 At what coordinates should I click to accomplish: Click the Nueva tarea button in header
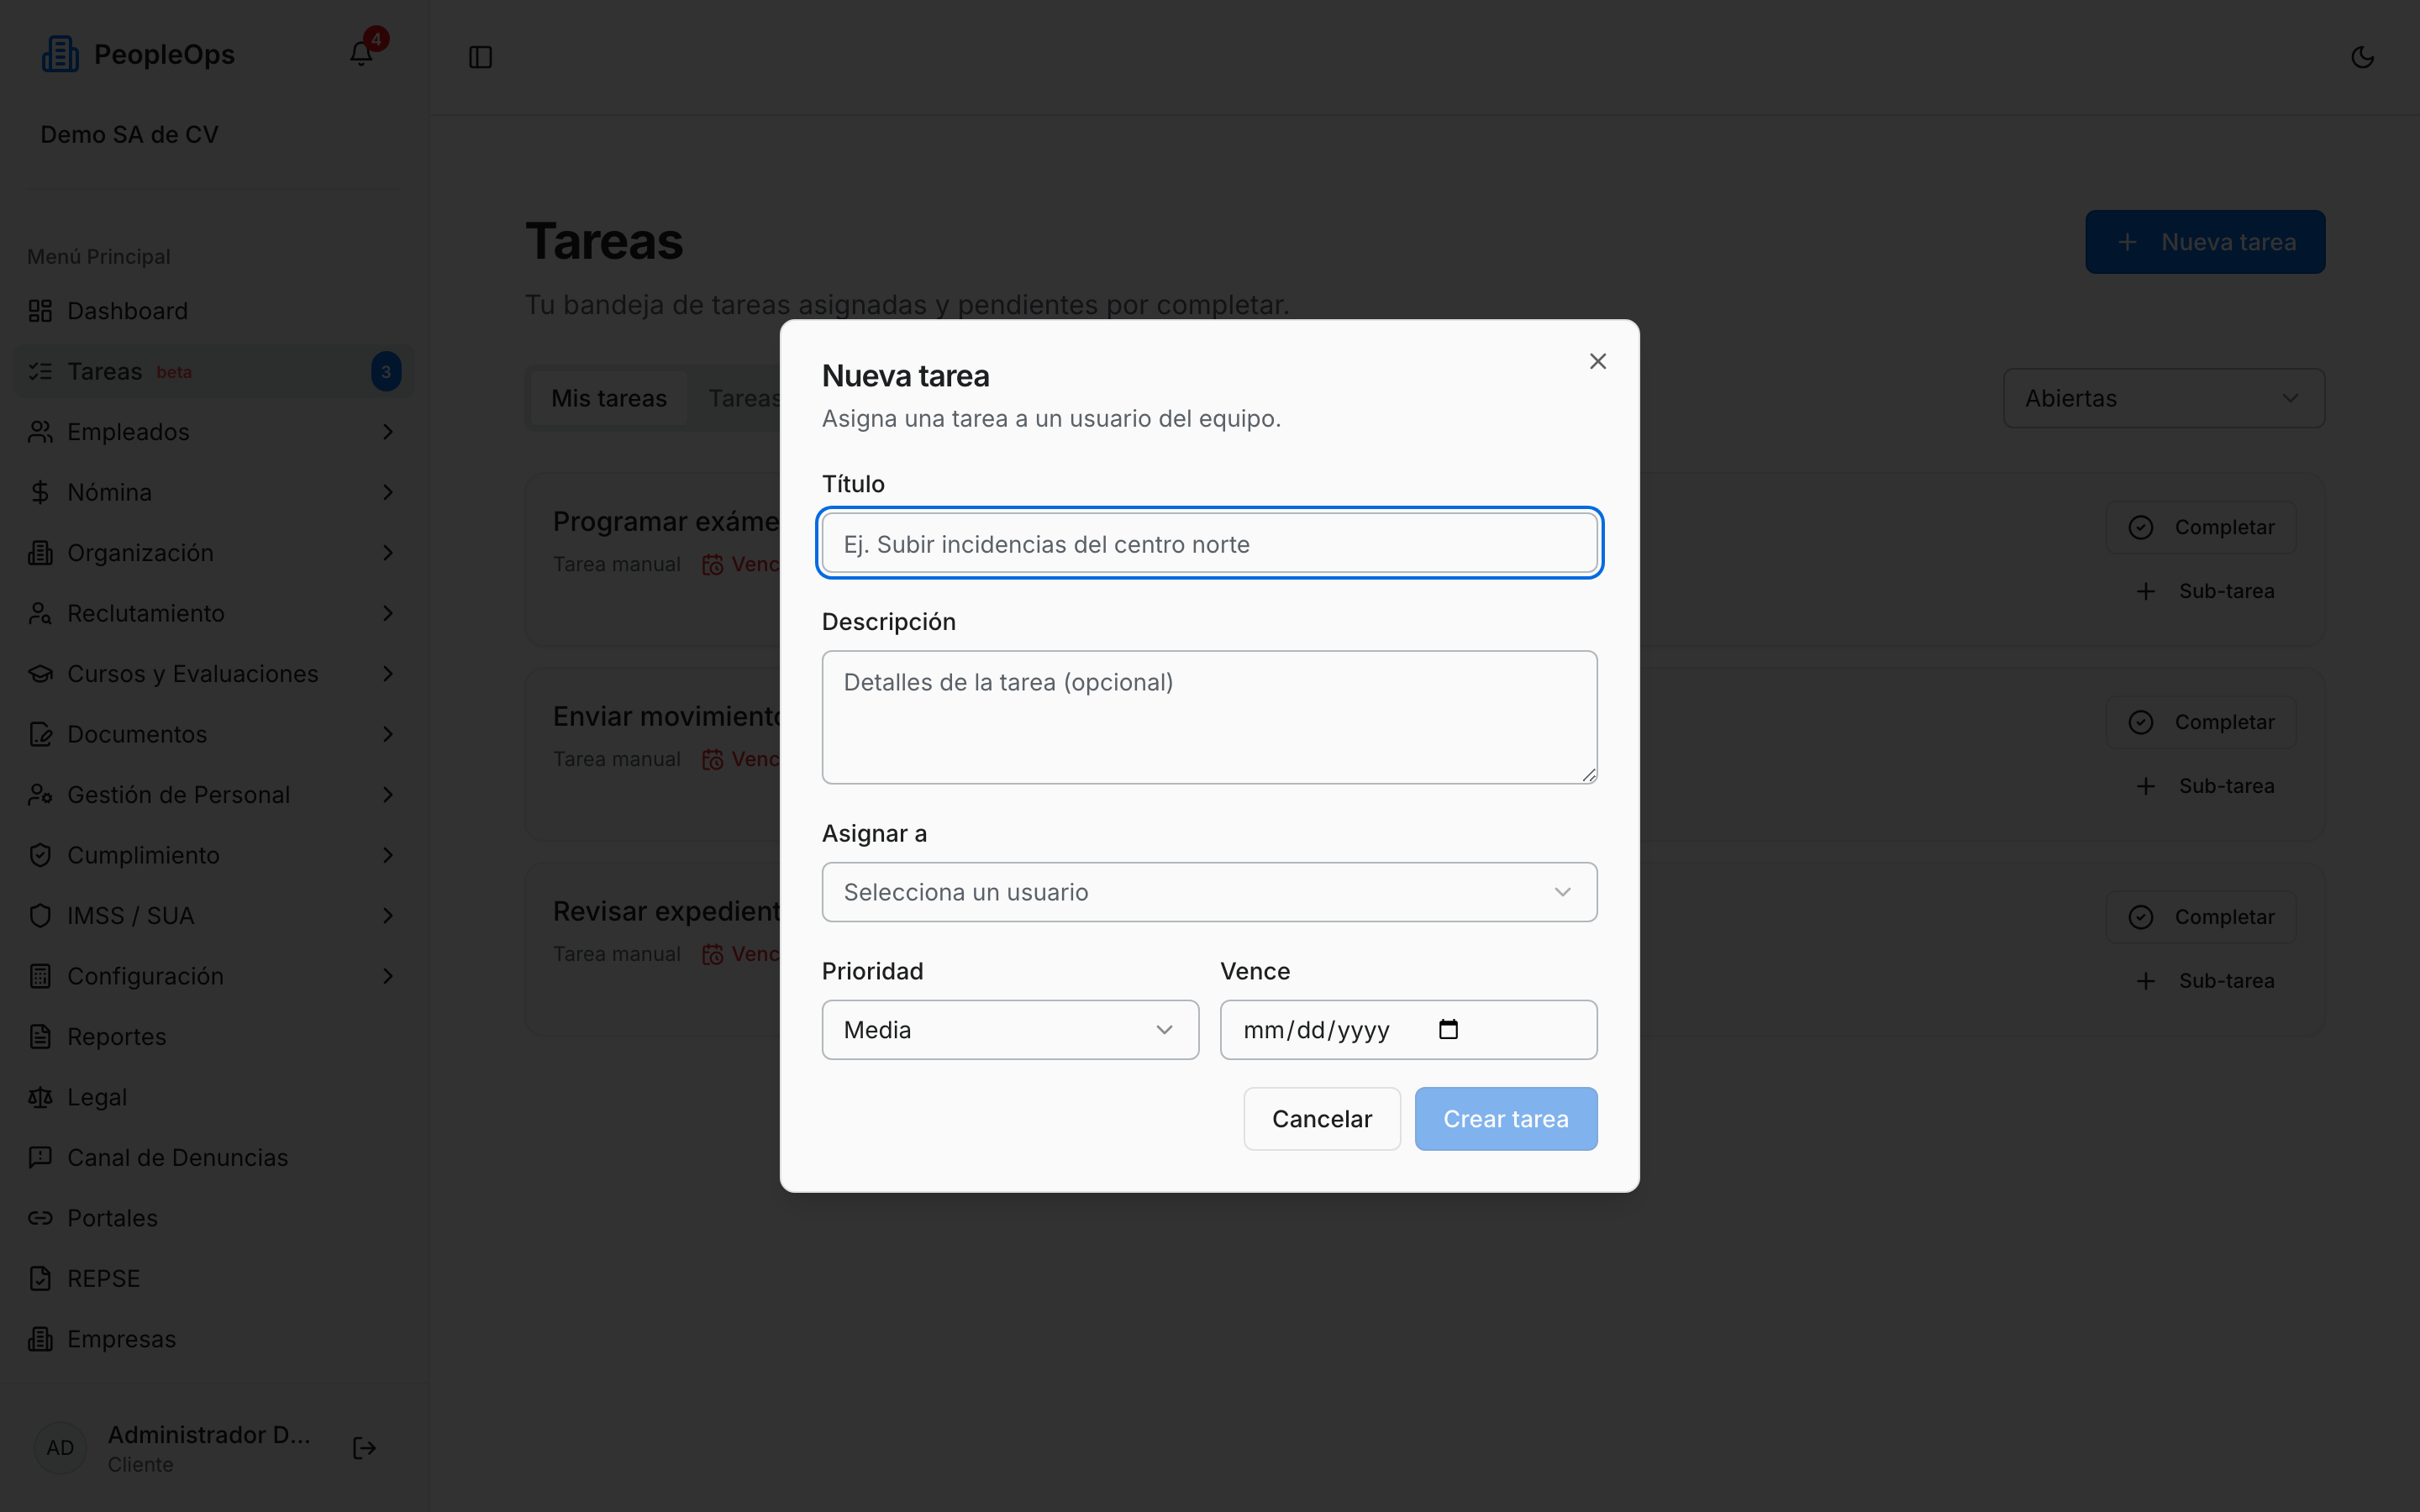pos(2204,242)
